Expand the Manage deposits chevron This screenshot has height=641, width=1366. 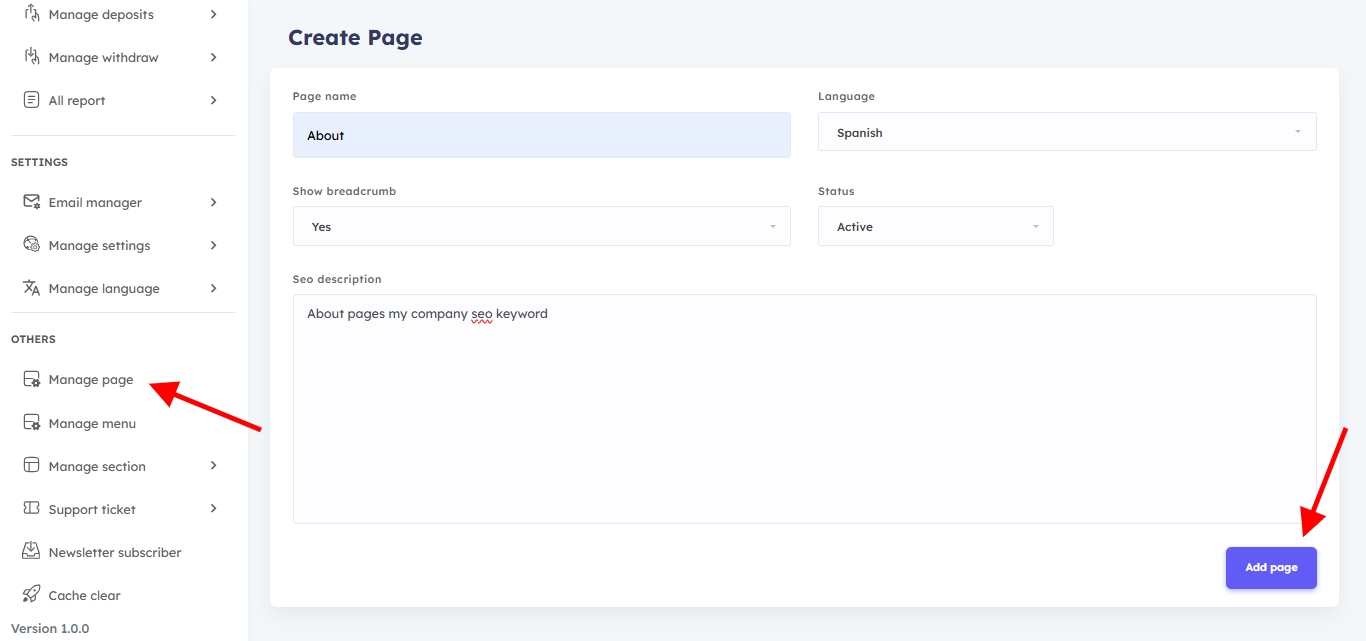point(213,14)
